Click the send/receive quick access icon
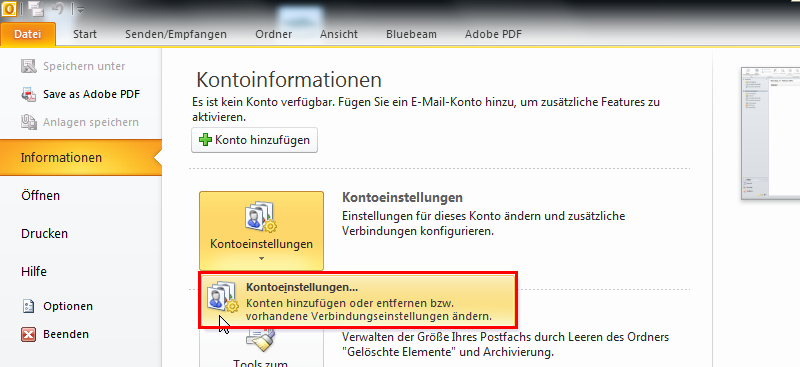 click(36, 9)
